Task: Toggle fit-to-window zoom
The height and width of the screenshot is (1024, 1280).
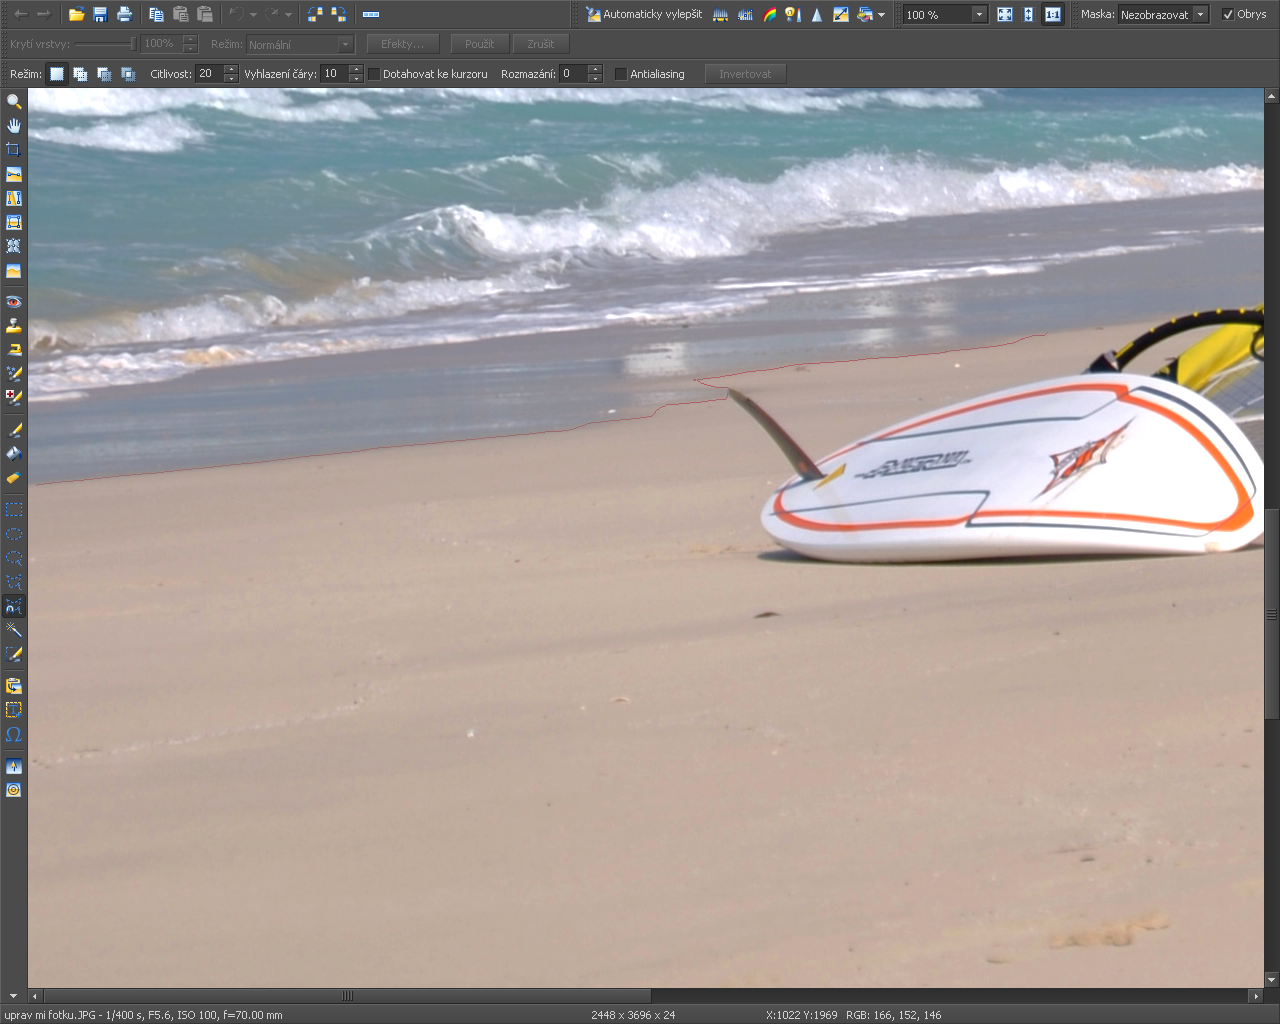Action: pyautogui.click(x=1005, y=15)
